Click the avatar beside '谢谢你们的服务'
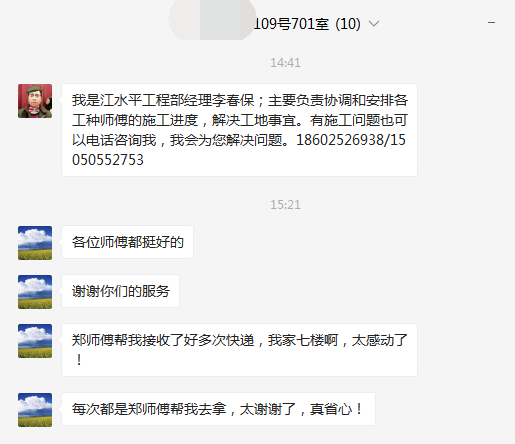The image size is (515, 444). click(x=35, y=292)
